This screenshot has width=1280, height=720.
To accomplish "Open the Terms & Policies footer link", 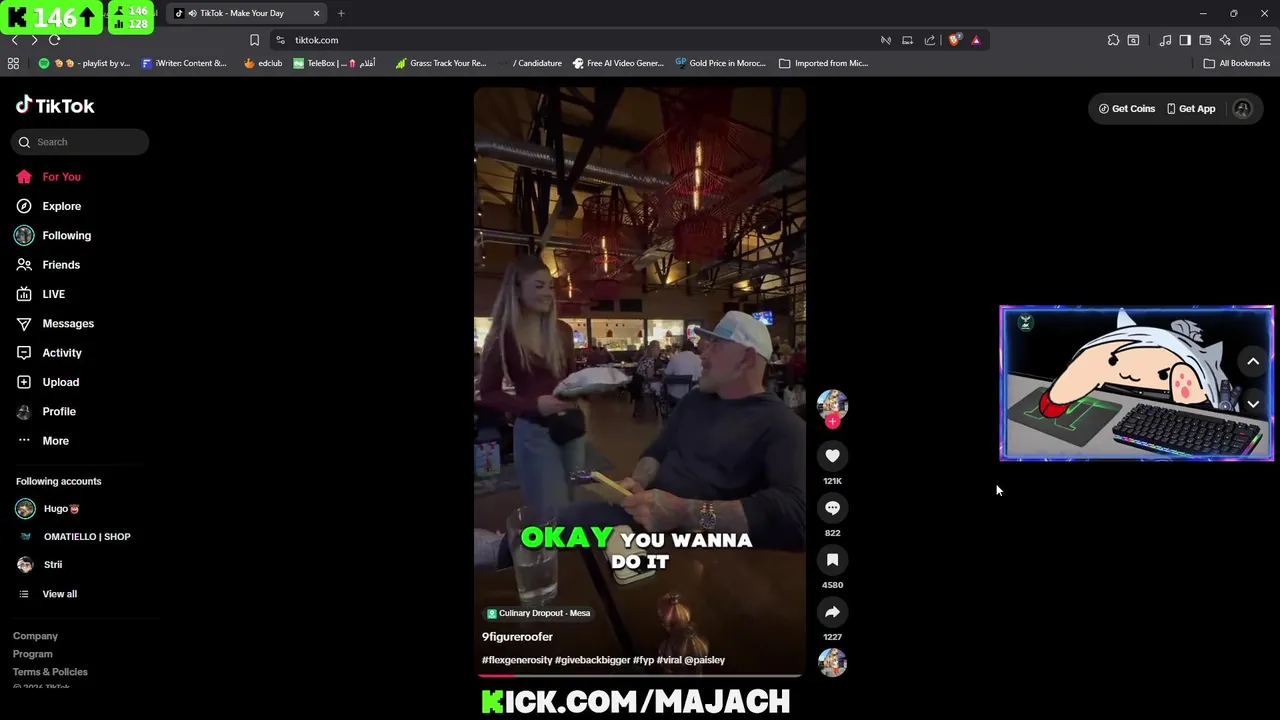I will (50, 672).
